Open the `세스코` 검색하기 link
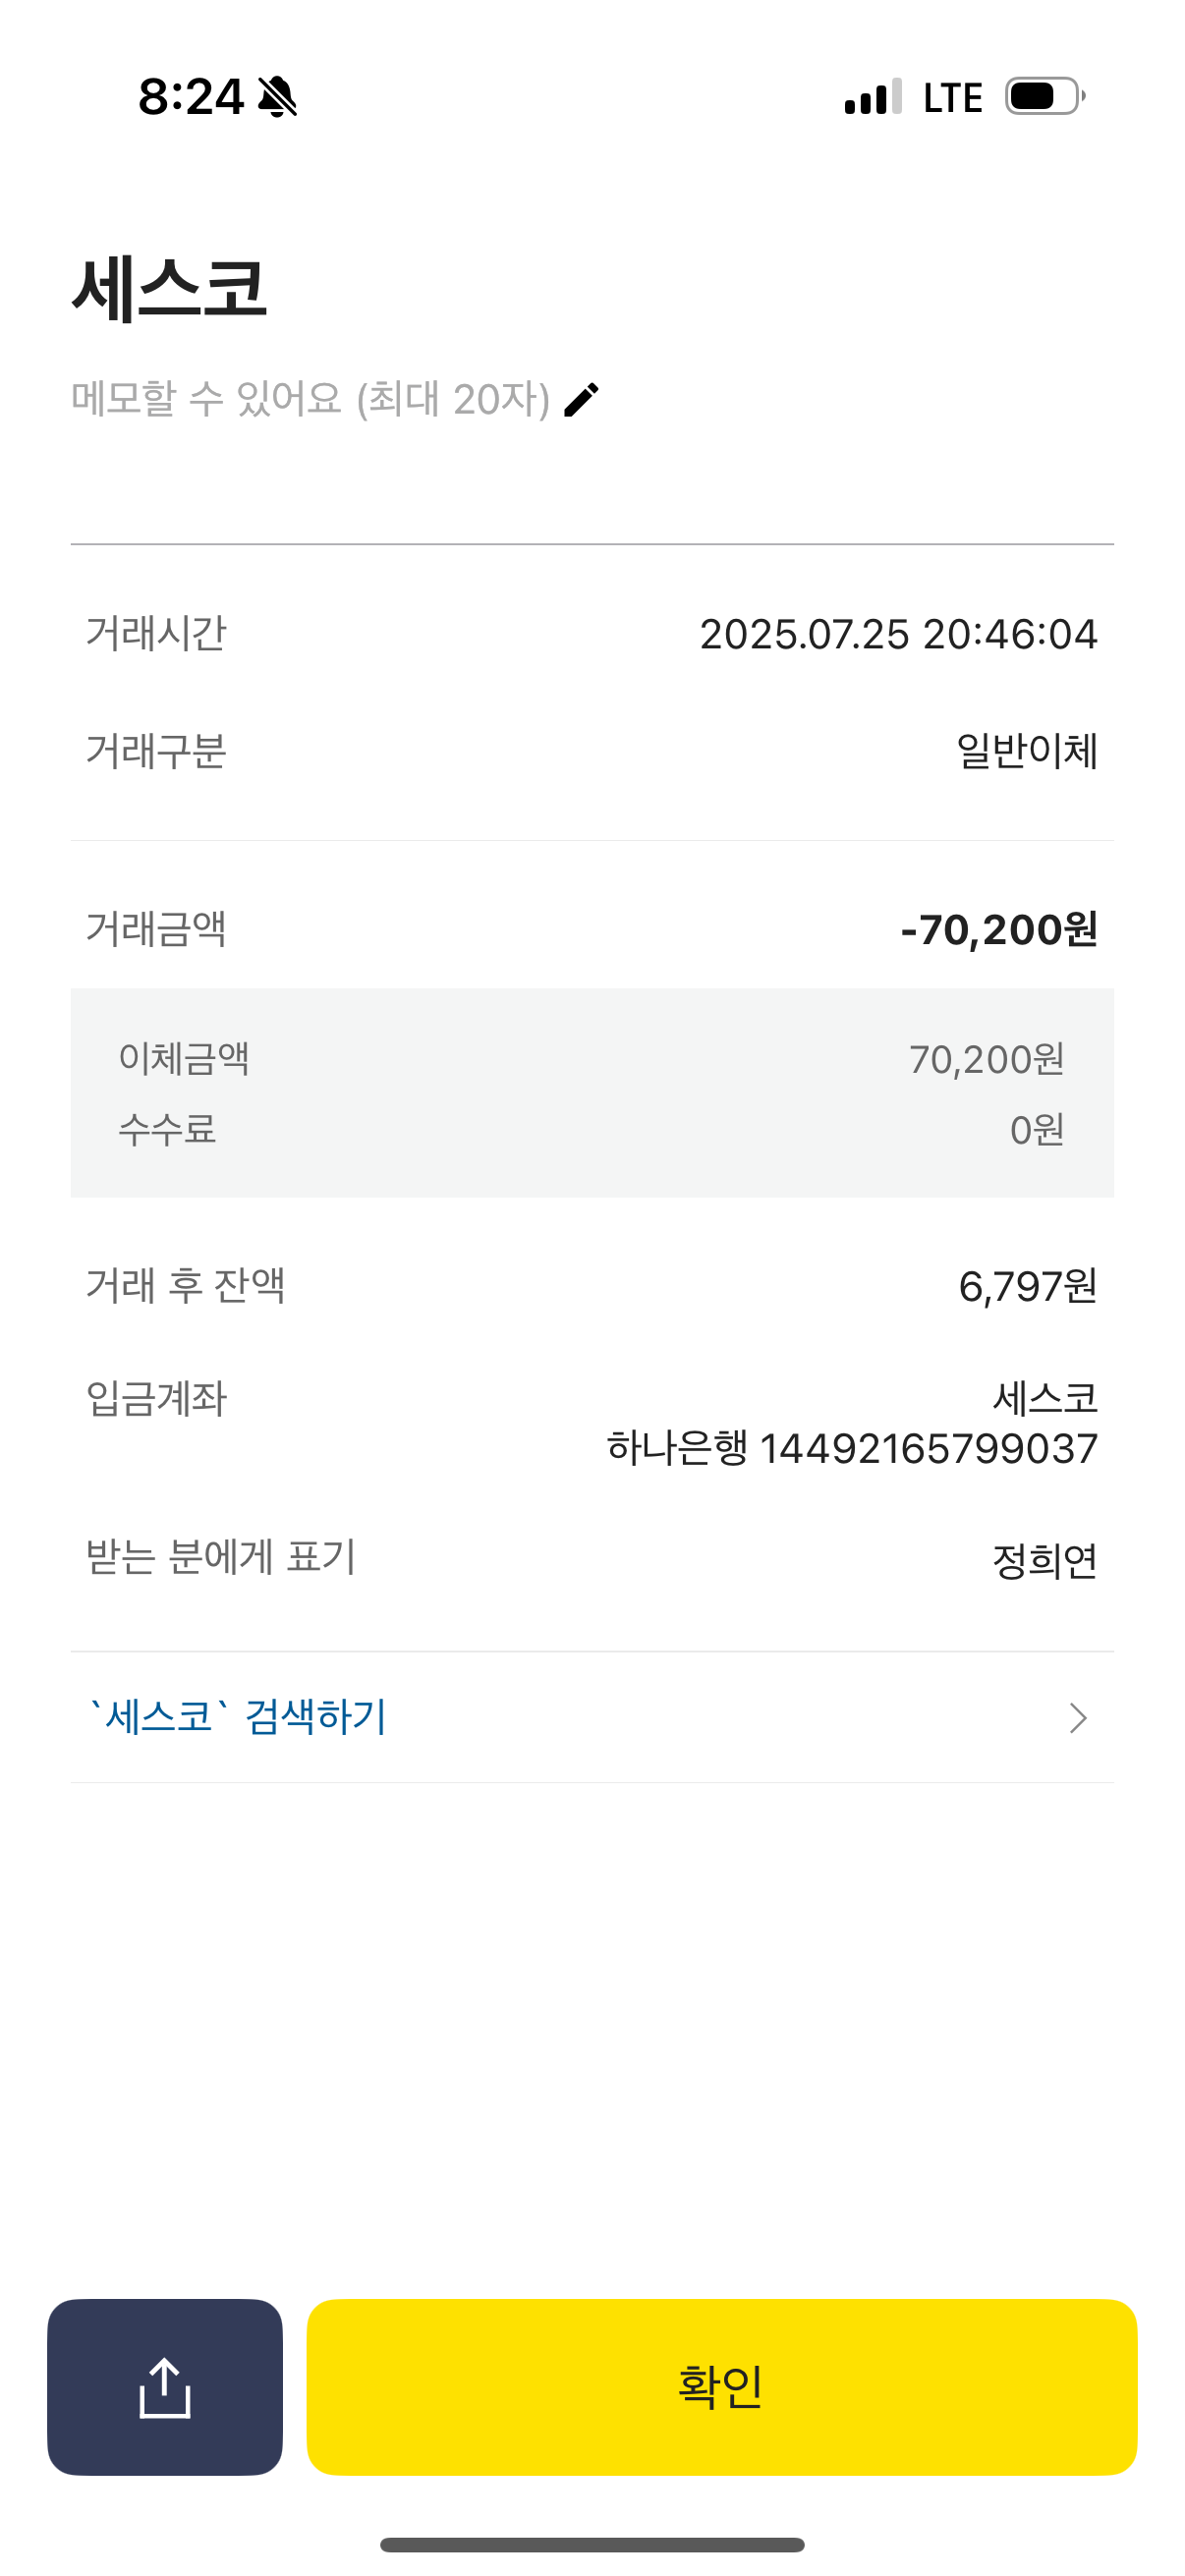 [x=238, y=1717]
